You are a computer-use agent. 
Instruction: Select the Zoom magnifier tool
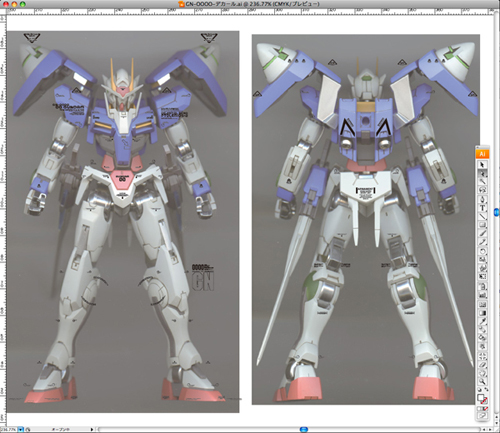[x=482, y=382]
